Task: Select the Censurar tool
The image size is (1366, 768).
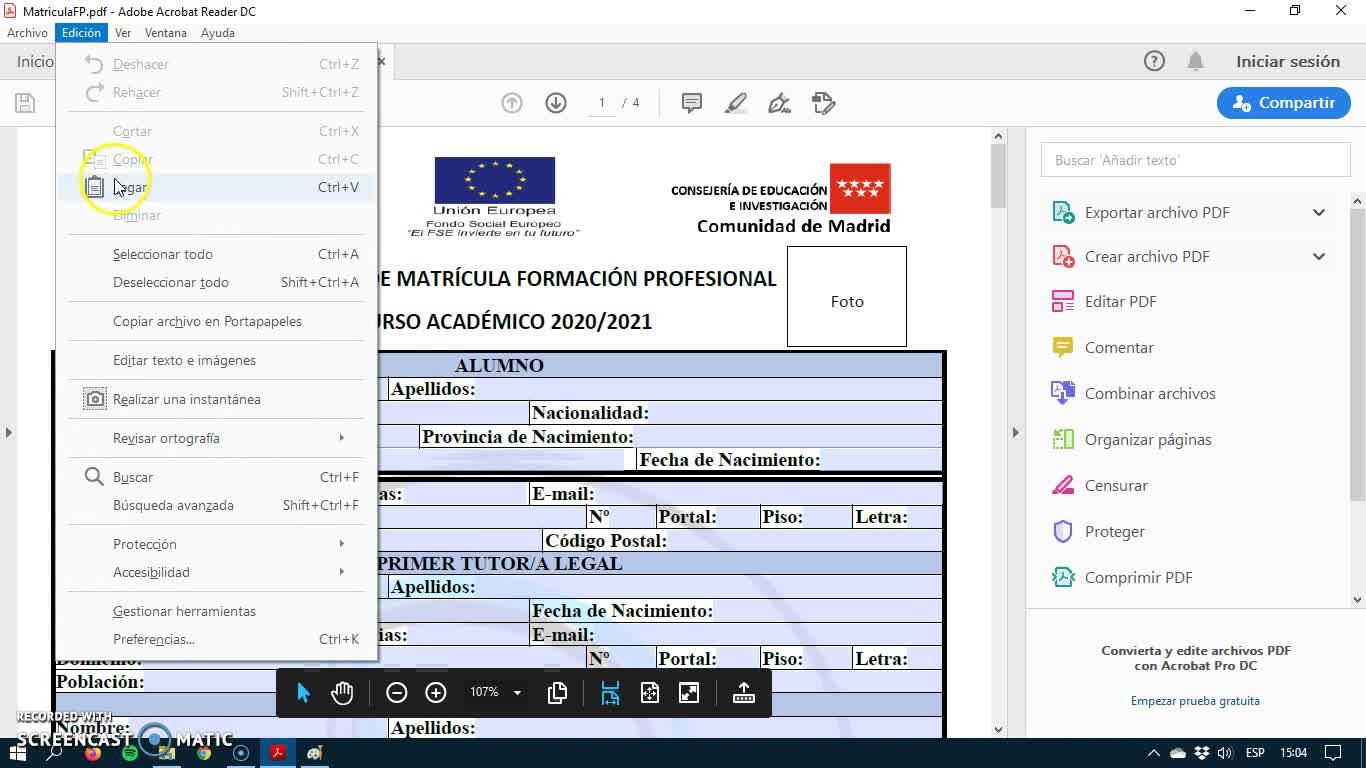Action: click(1116, 485)
